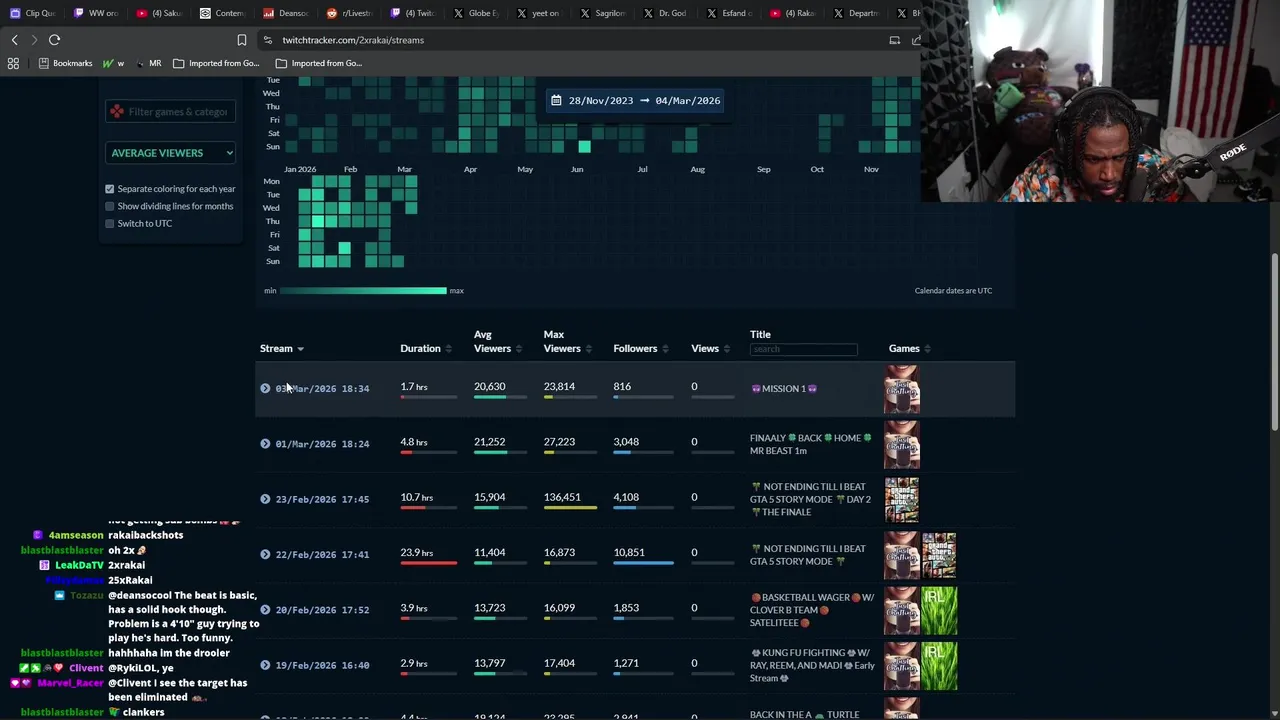Click the Title search field
The width and height of the screenshot is (1280, 720).
[x=804, y=349]
